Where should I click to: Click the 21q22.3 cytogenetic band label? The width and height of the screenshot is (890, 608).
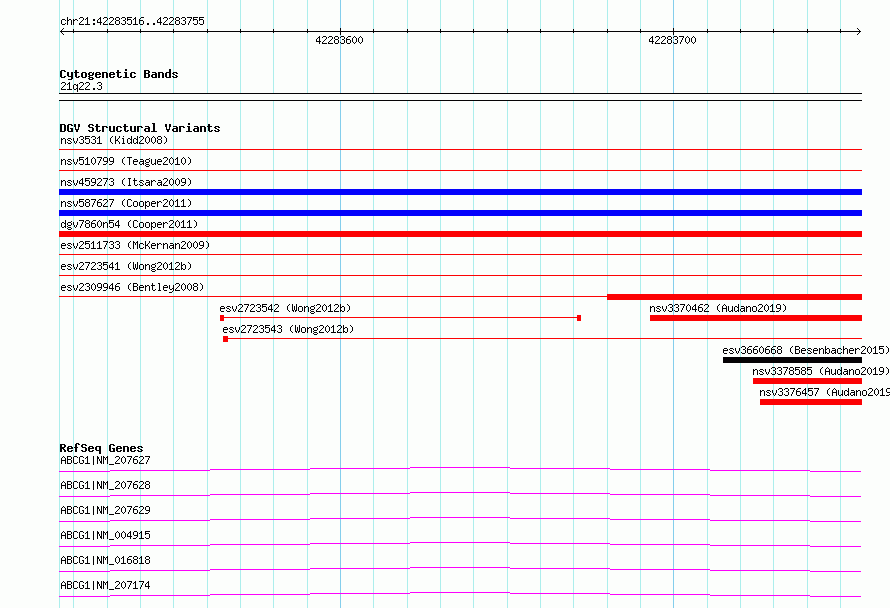[81, 86]
